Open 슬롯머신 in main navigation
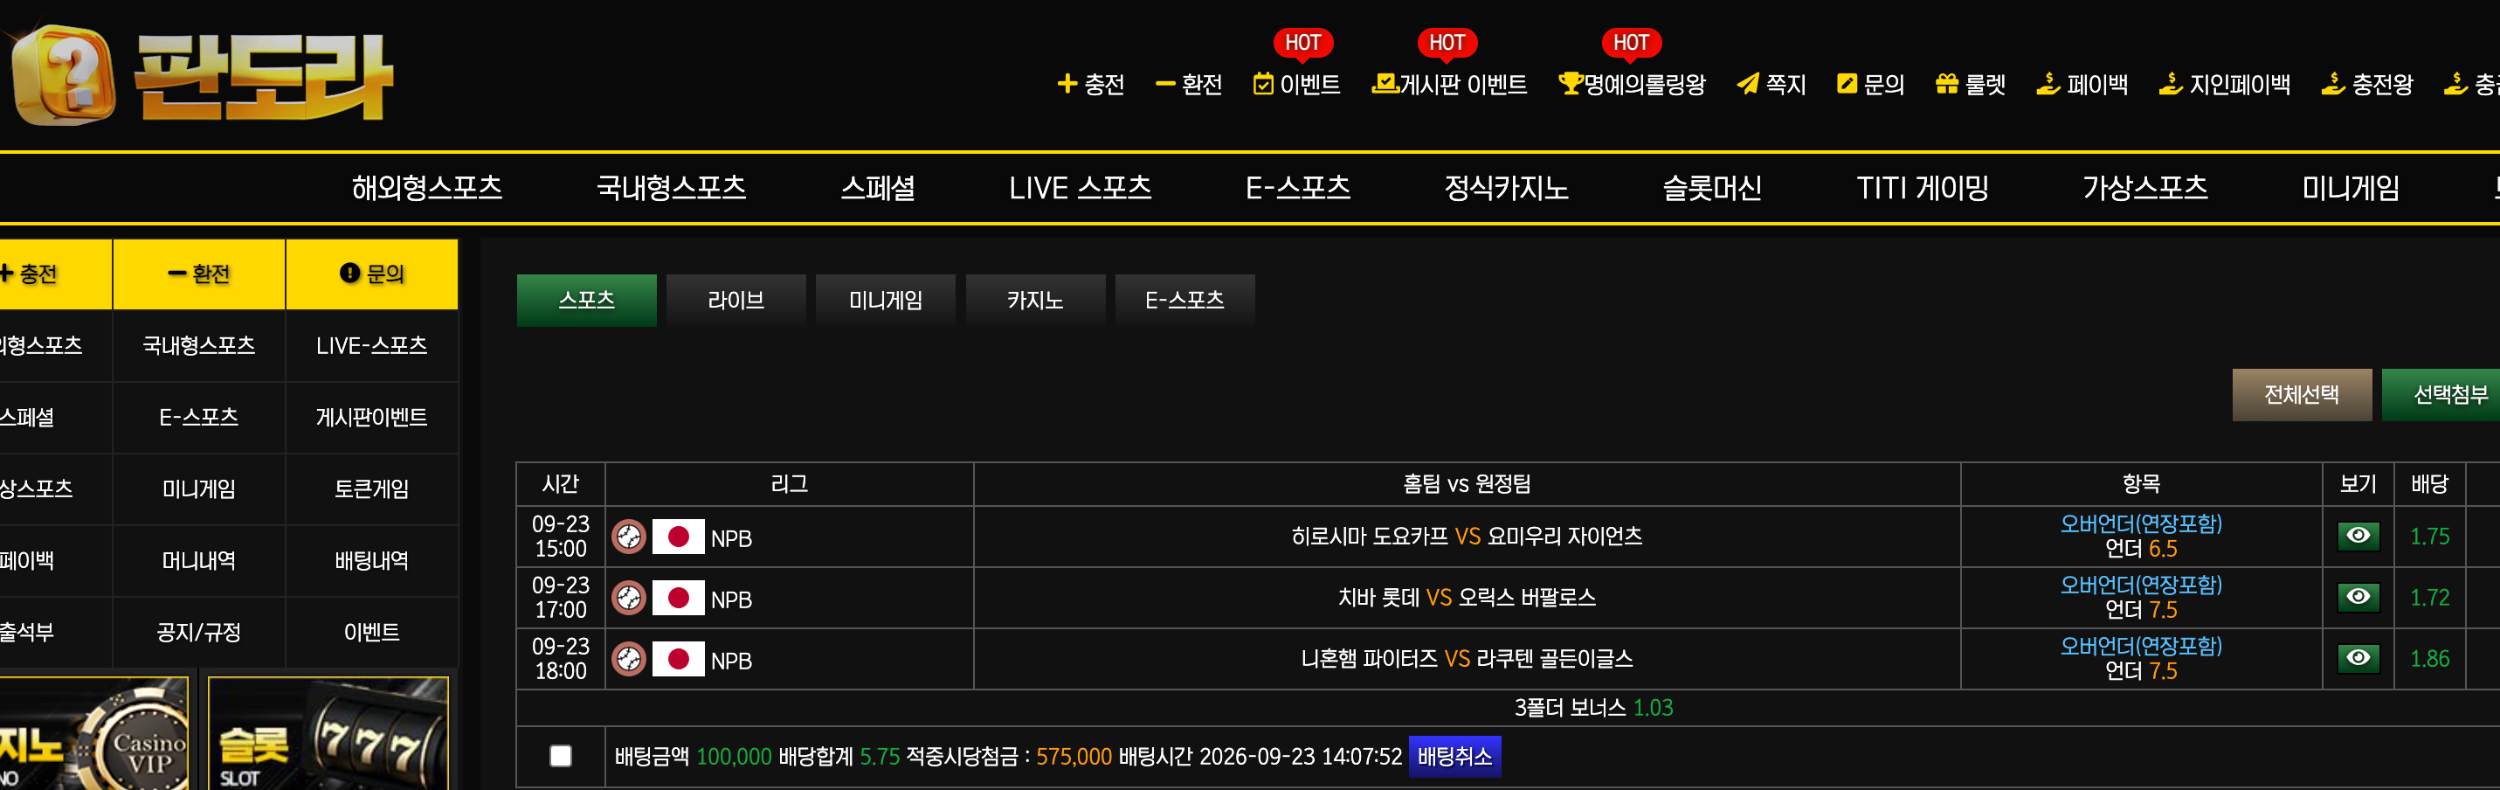The height and width of the screenshot is (790, 2500). pyautogui.click(x=1712, y=188)
